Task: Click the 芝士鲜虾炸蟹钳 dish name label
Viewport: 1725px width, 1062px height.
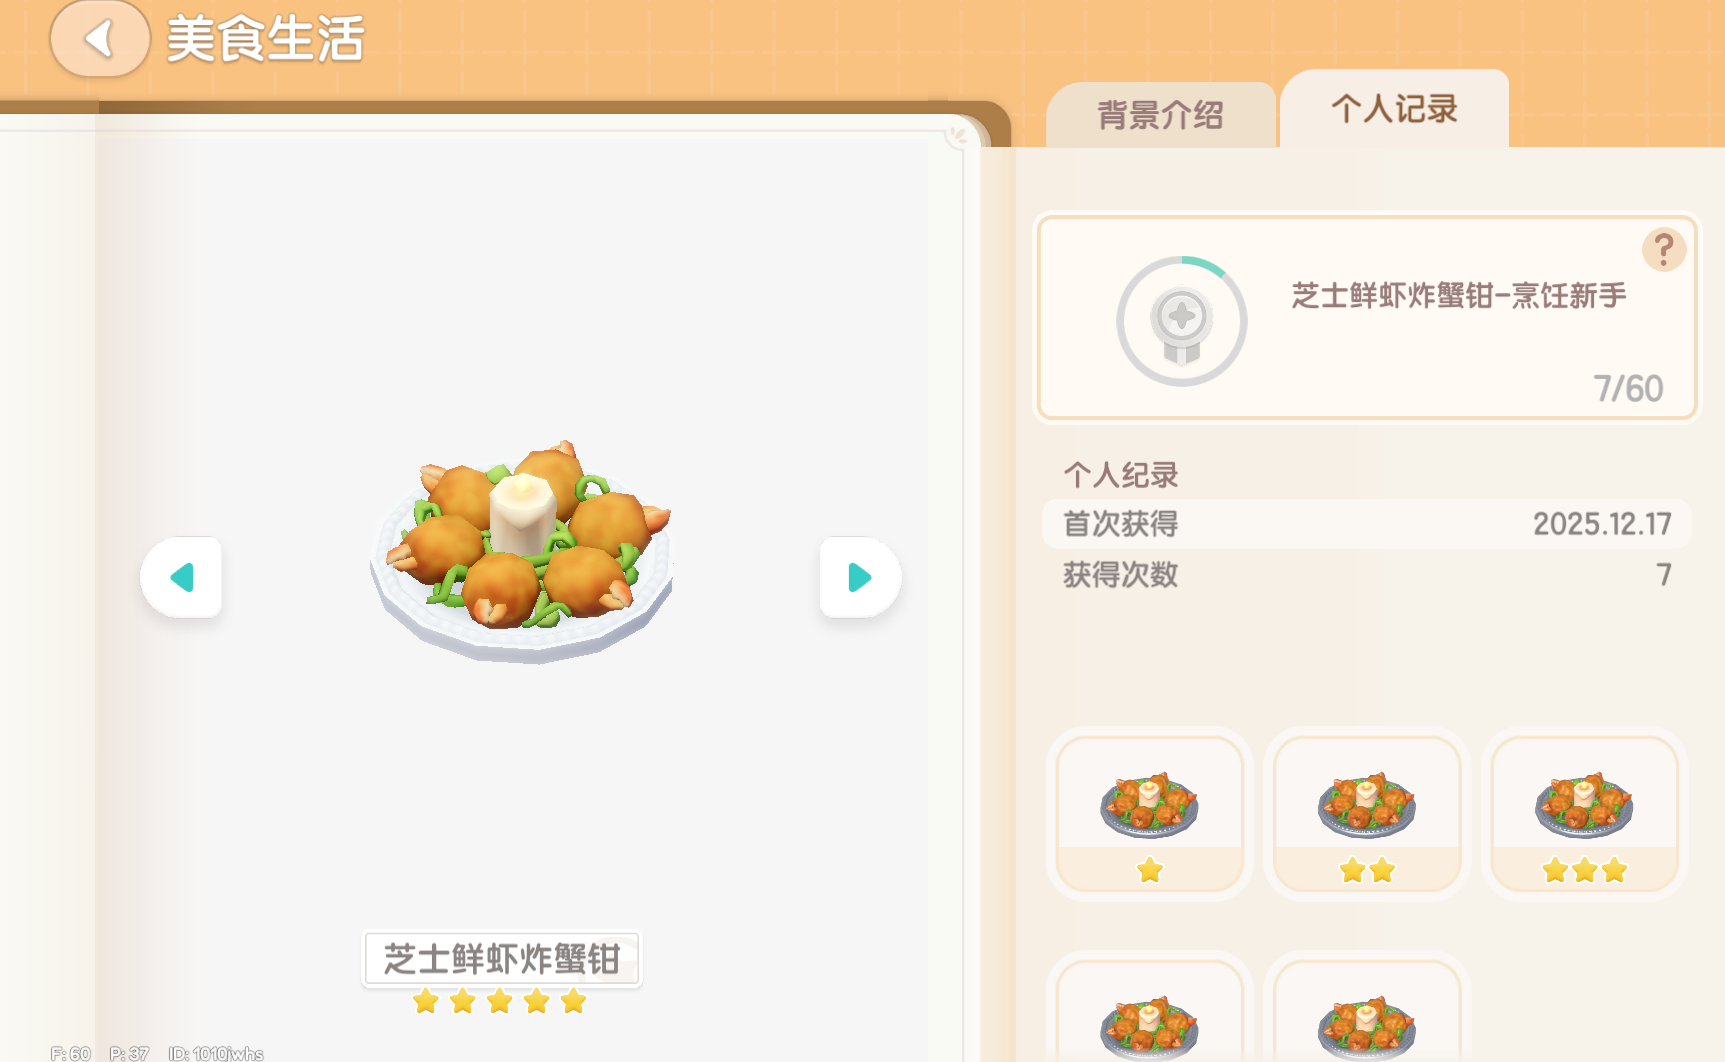Action: click(x=502, y=959)
